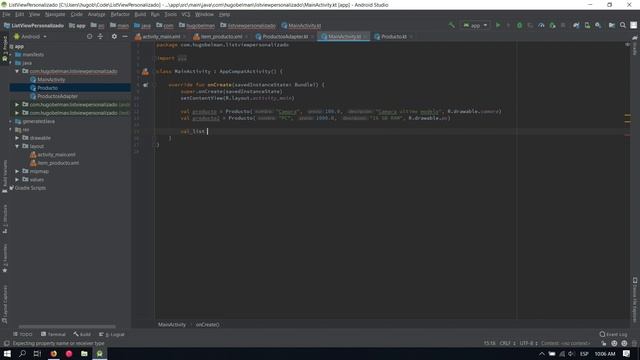
Task: Click the class gutter icon beside MainActivity
Action: coord(145,72)
